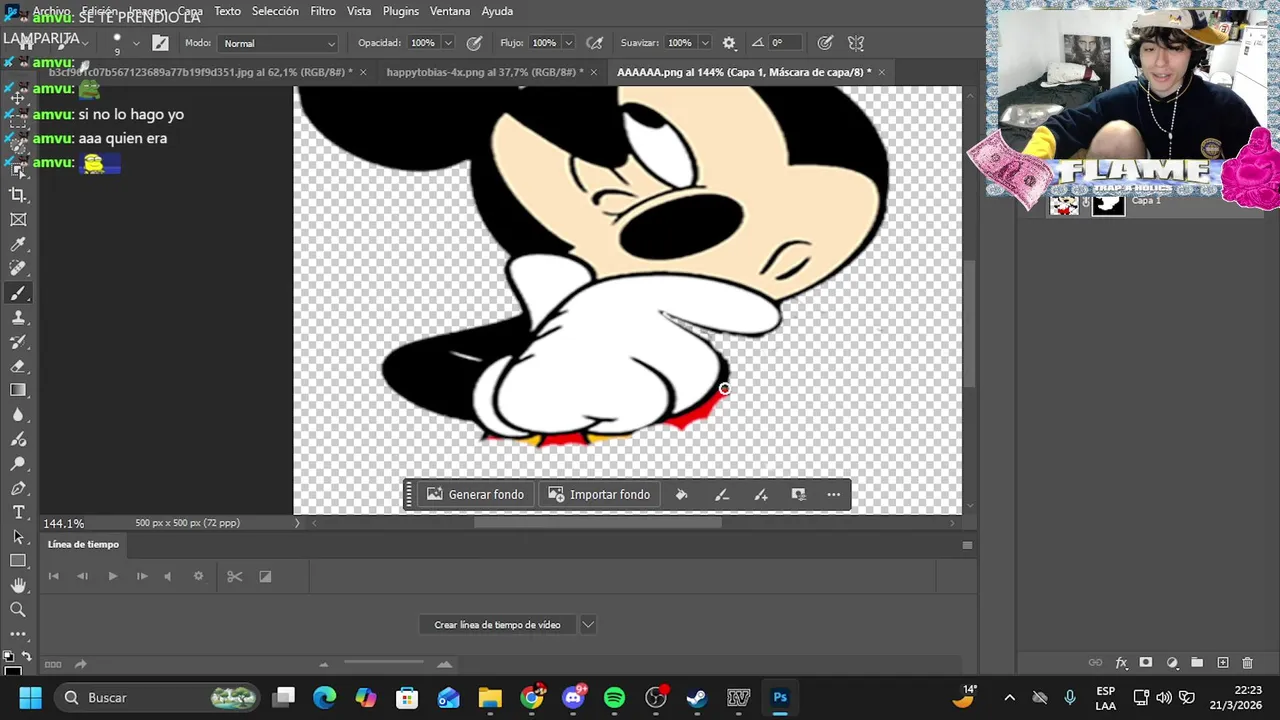Open the Filtro menu
The height and width of the screenshot is (720, 1280).
pos(323,11)
